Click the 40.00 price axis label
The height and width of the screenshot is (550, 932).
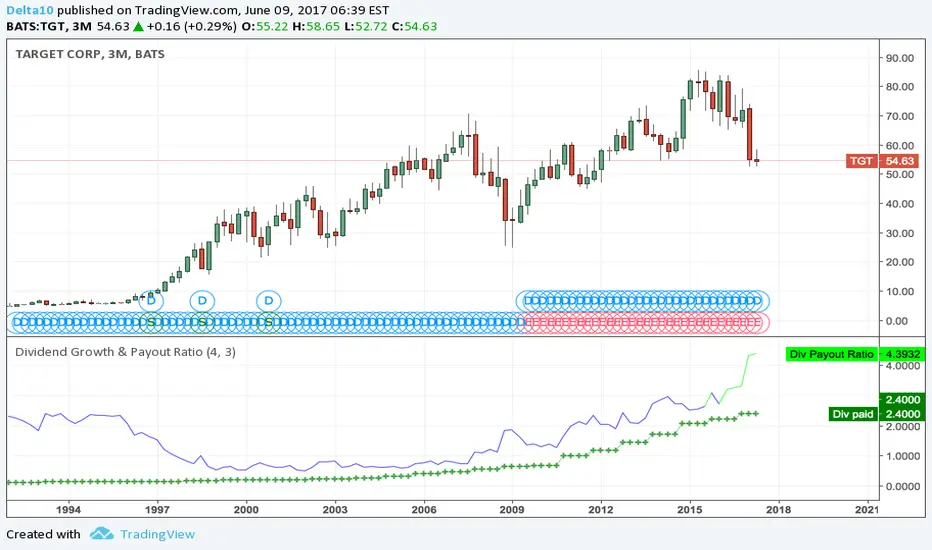[x=900, y=204]
